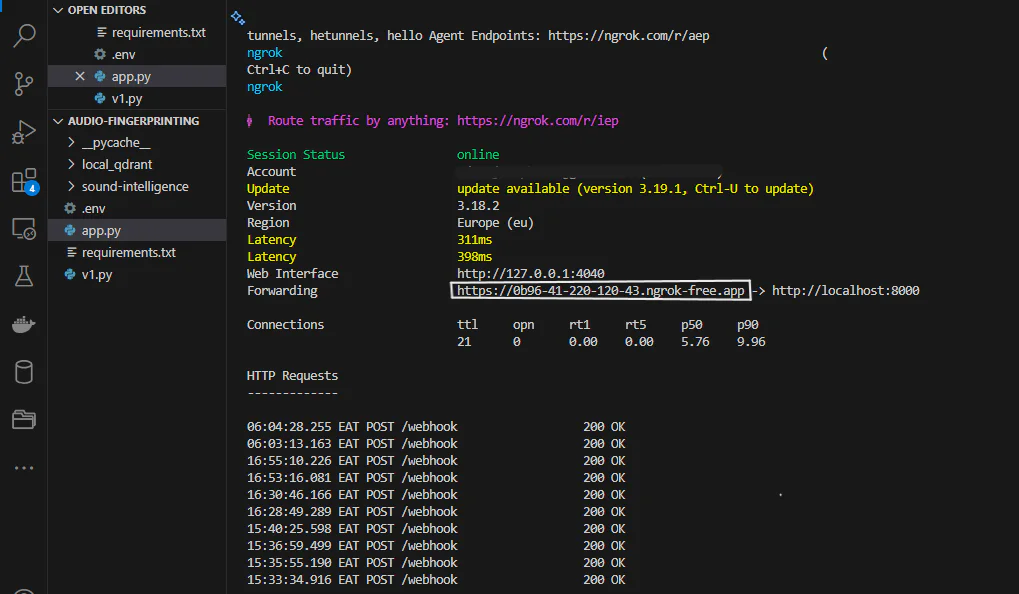This screenshot has height=594, width=1019.
Task: Click the p90 value 9.96
Action: coord(751,342)
